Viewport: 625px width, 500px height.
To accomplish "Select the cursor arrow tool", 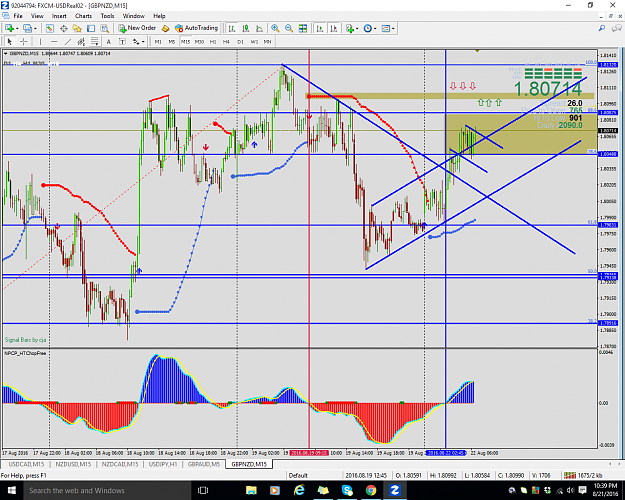I will point(10,41).
